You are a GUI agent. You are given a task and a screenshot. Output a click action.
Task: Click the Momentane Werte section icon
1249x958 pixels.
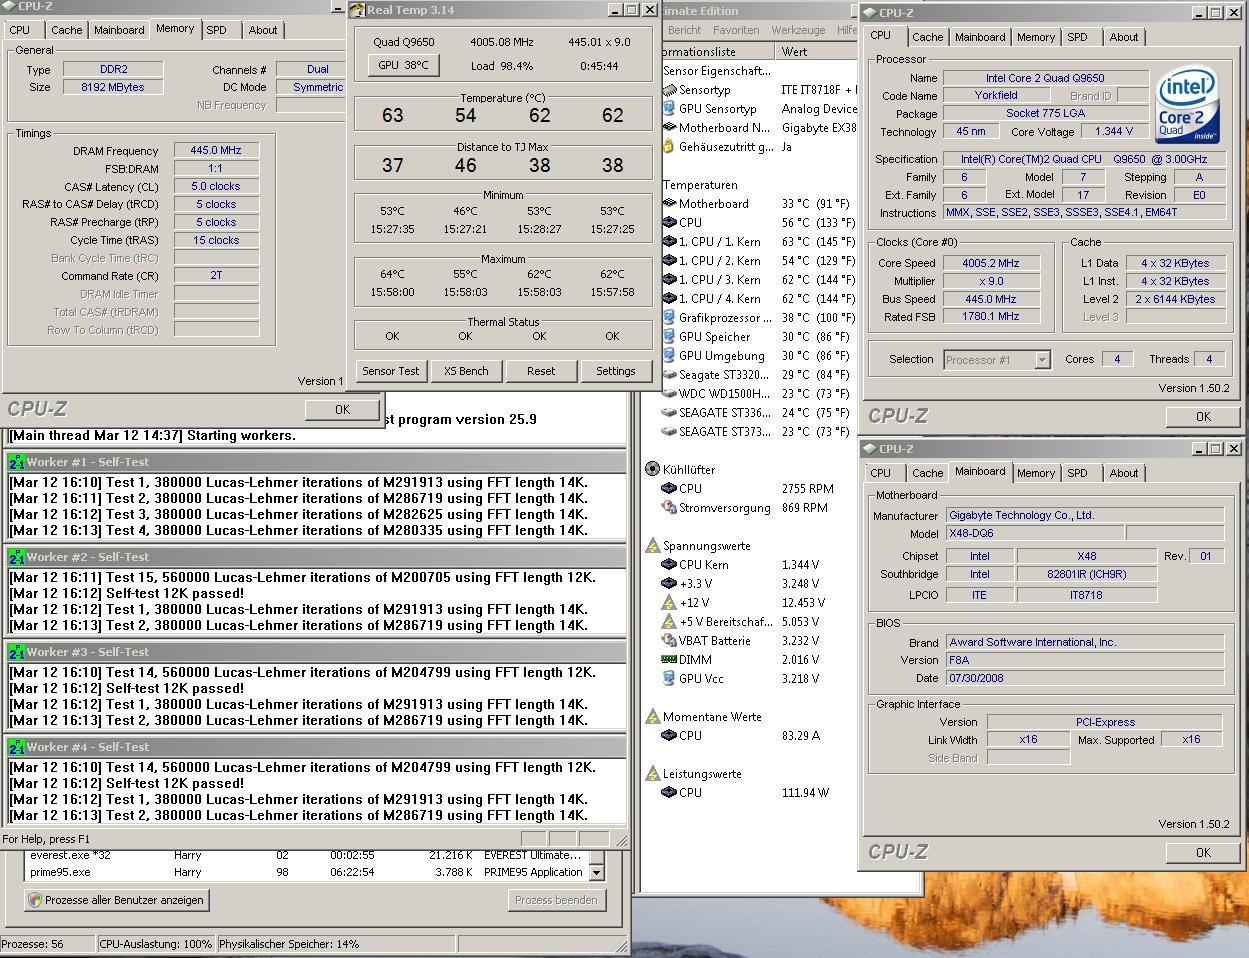pyautogui.click(x=652, y=717)
